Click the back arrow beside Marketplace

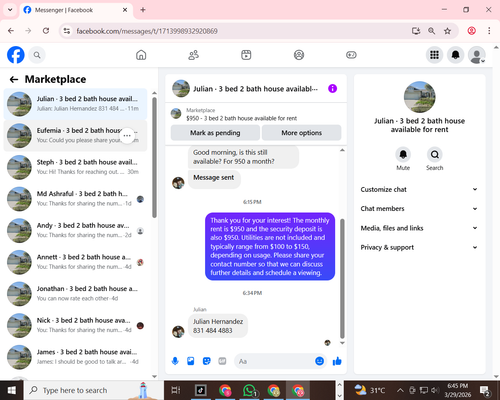point(14,79)
